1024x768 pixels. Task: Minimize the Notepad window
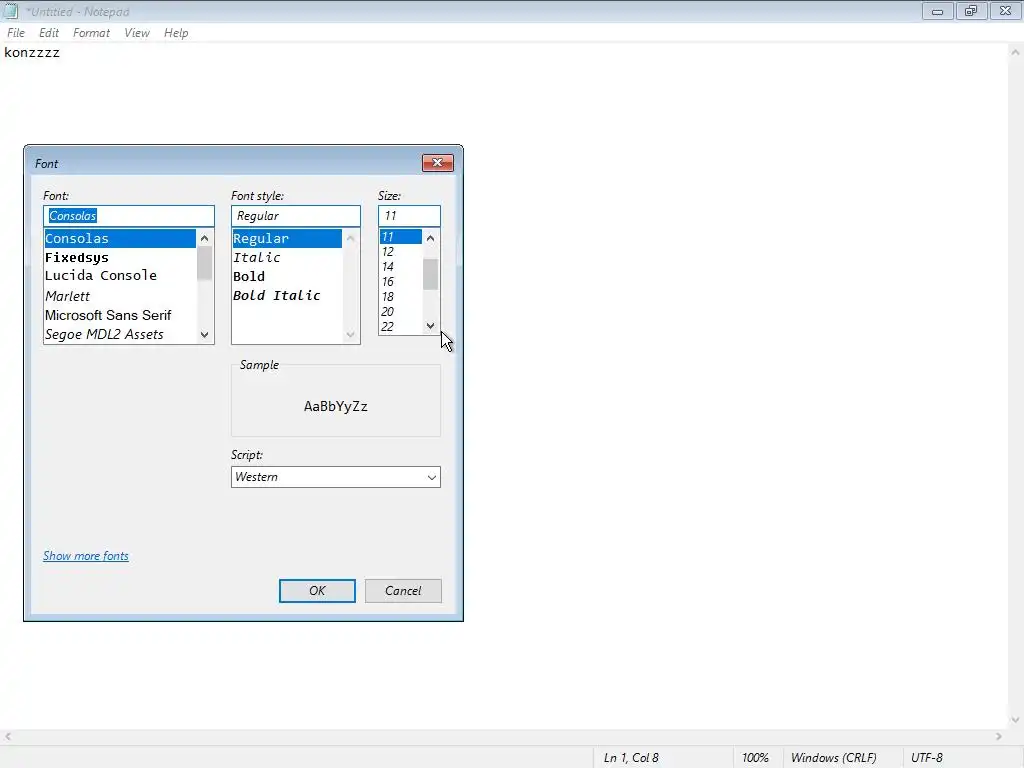937,11
